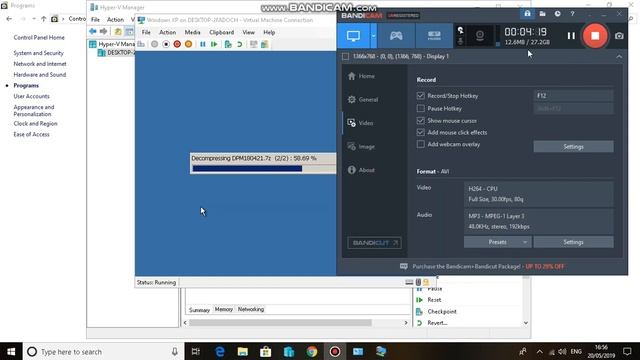640x360 pixels.
Task: Enable Add webcam overlay checkbox
Action: point(420,144)
